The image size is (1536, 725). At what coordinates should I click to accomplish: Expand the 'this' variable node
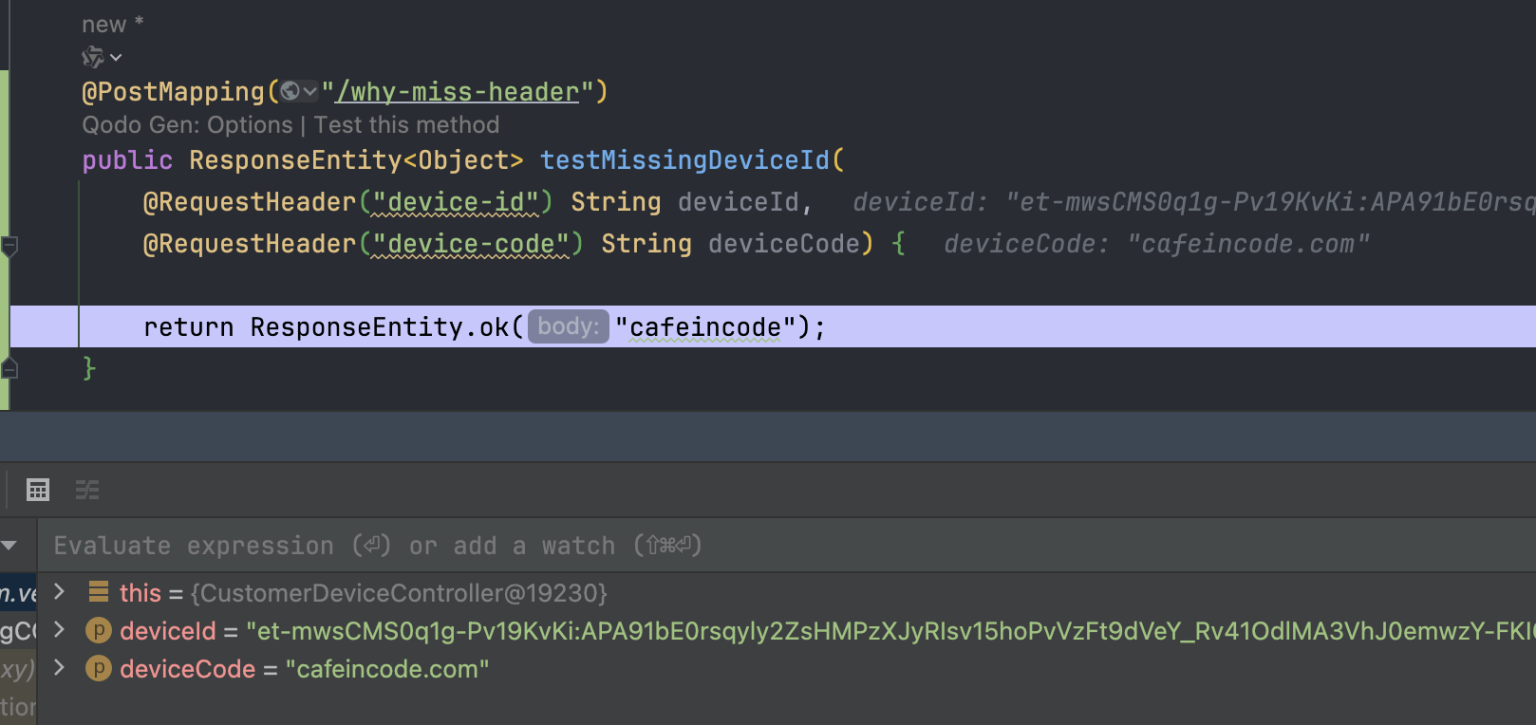59,592
